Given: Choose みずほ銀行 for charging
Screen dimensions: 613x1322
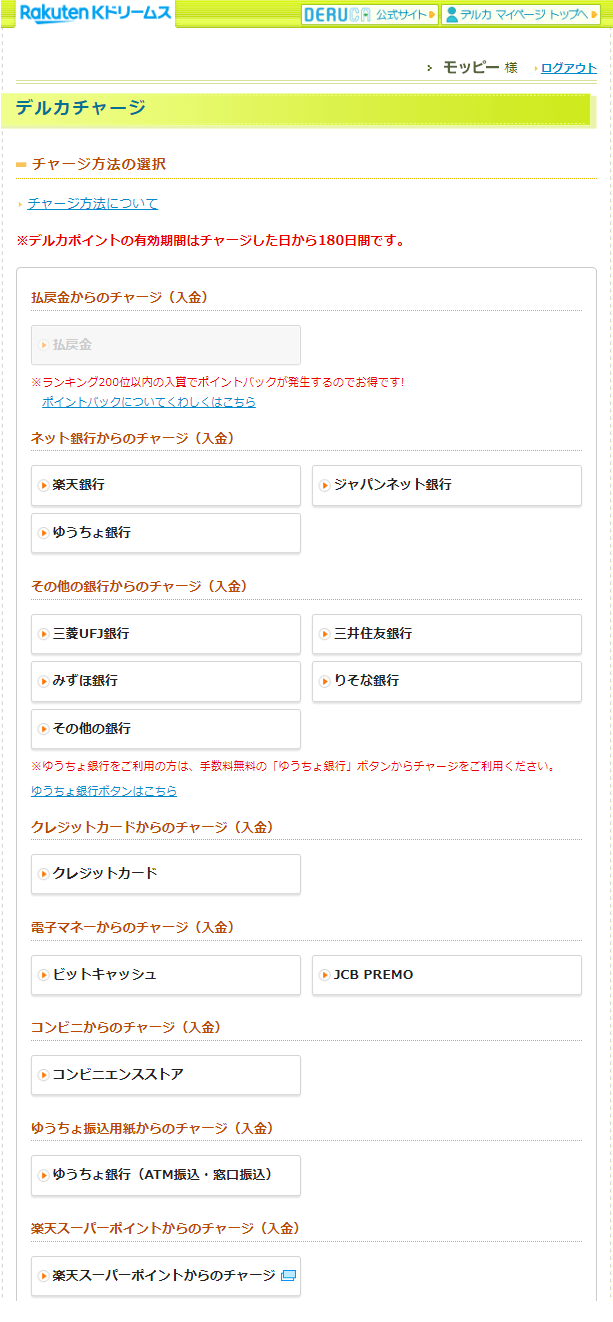Looking at the screenshot, I should (x=166, y=681).
